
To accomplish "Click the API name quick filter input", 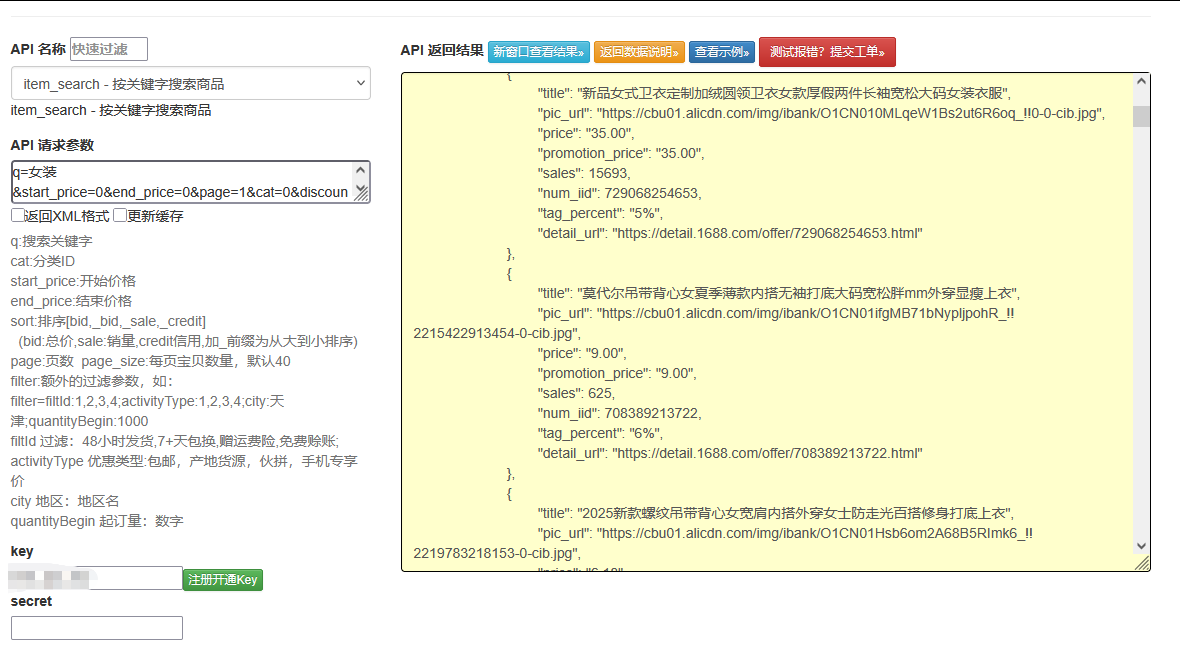I will [108, 49].
